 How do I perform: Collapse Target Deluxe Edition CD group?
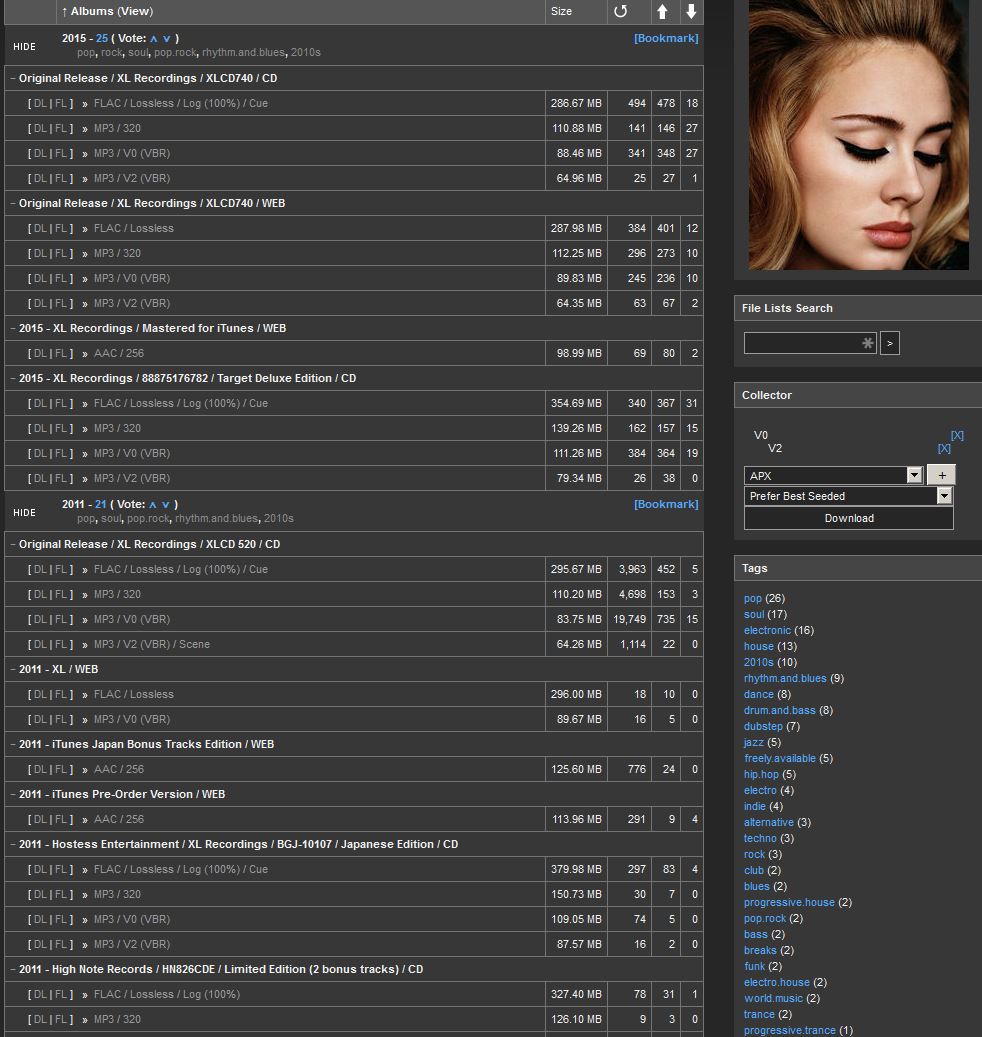13,378
